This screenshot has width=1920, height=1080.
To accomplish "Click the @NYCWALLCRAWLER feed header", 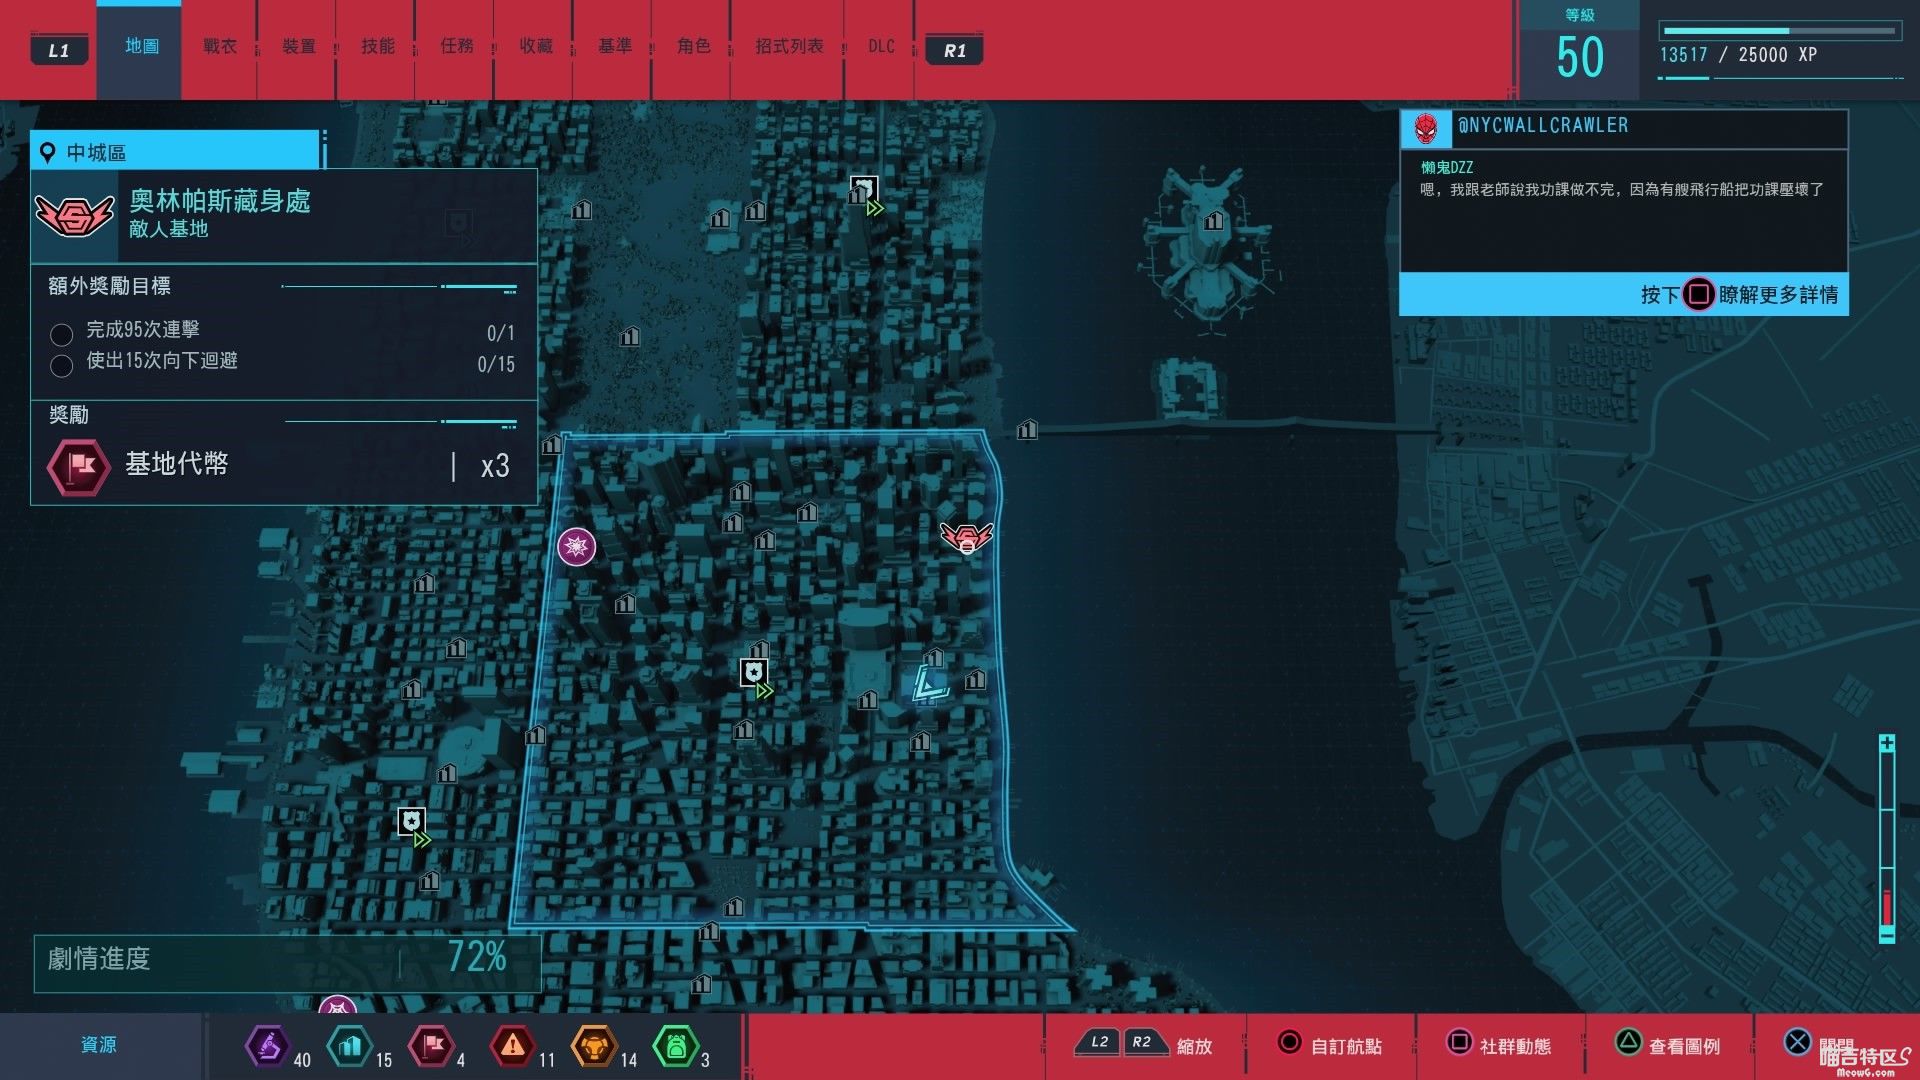I will point(1623,128).
